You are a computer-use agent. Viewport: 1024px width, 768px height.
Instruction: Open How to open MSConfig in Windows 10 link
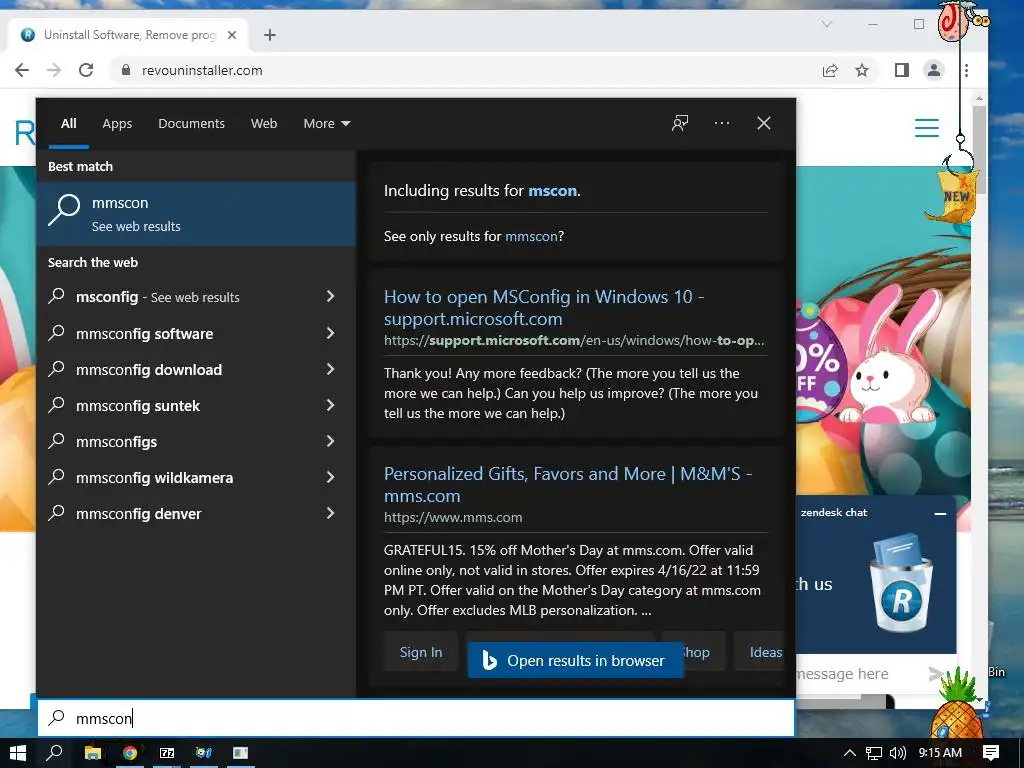[x=544, y=308]
